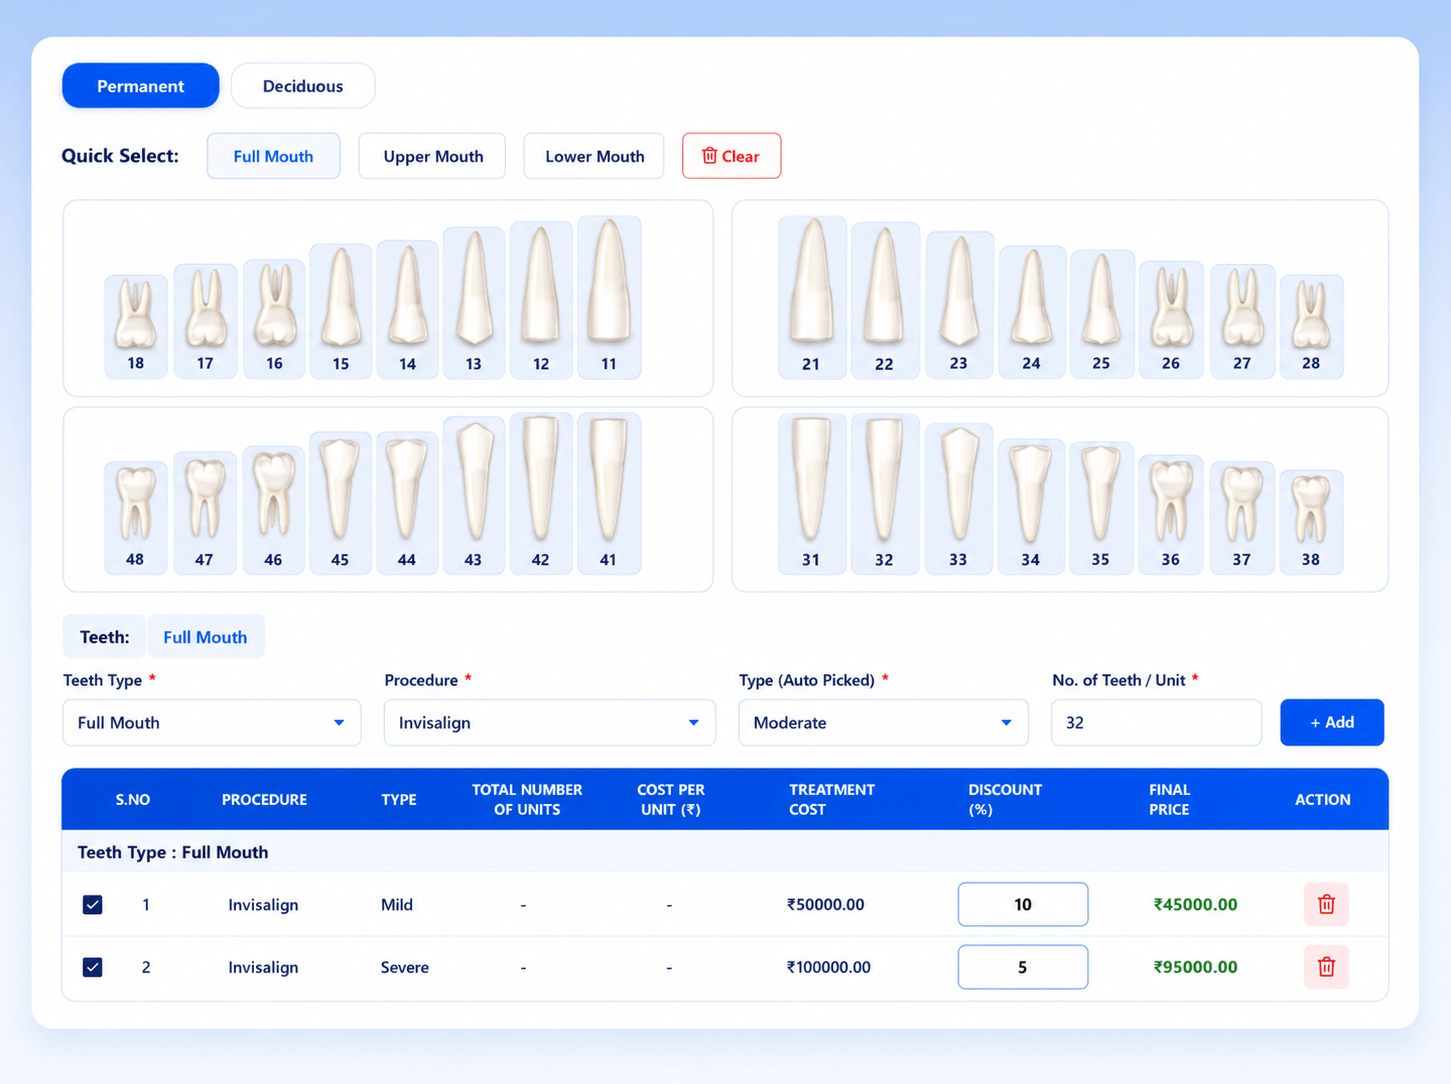Pick tooth 28 wisdom tooth
This screenshot has width=1451, height=1084.
coord(1311,326)
